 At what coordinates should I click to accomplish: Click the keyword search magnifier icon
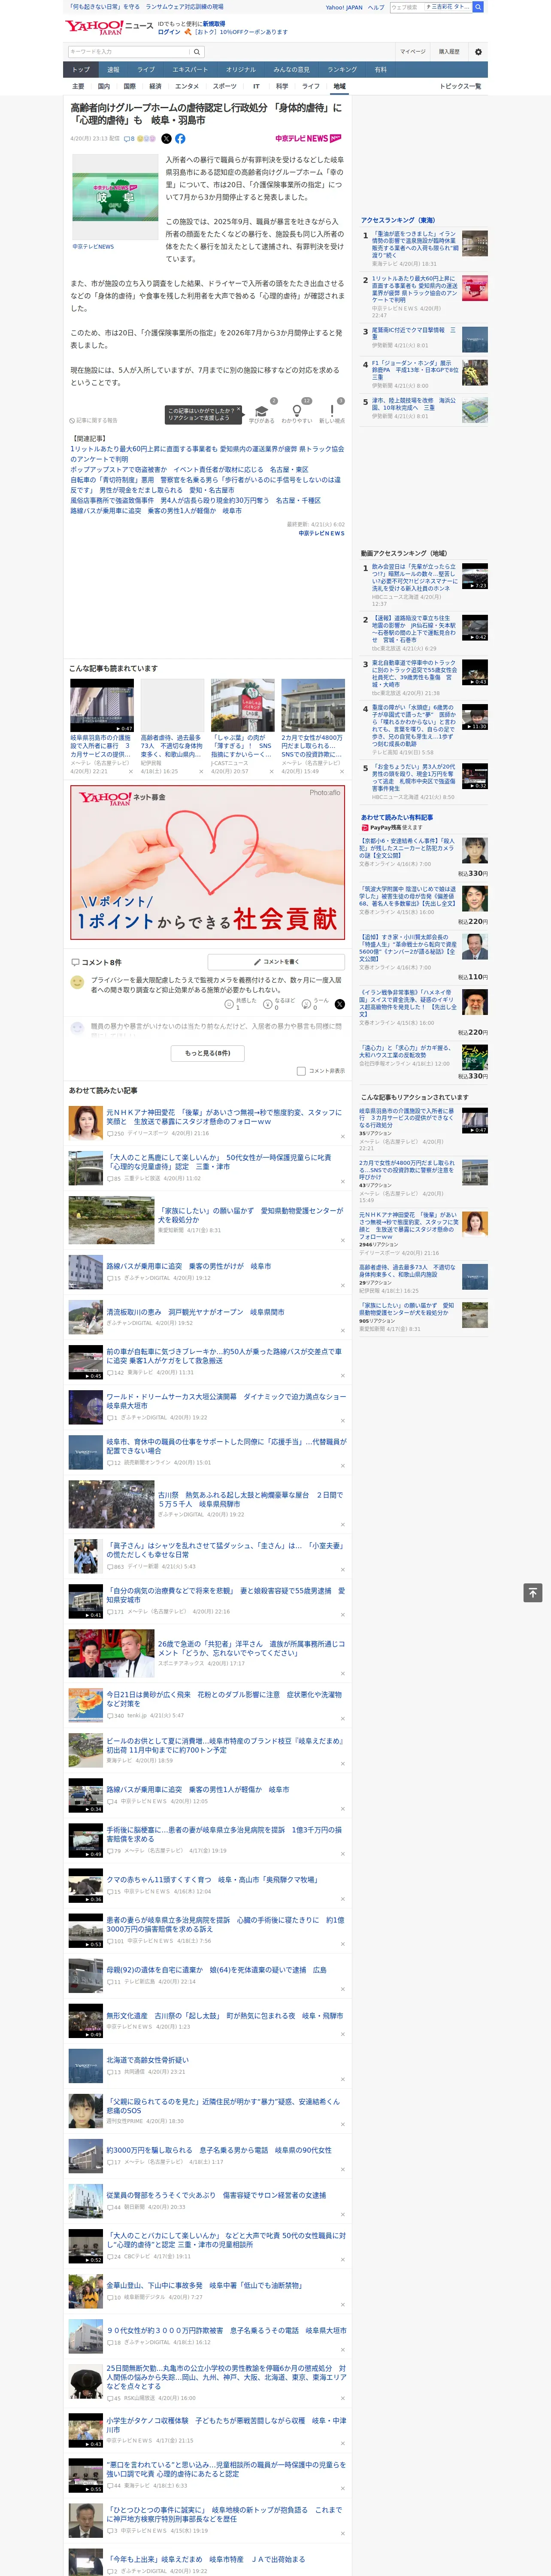point(197,52)
